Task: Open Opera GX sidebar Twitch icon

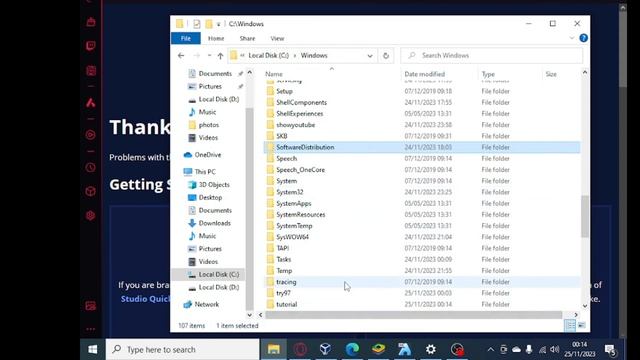Action: click(91, 46)
